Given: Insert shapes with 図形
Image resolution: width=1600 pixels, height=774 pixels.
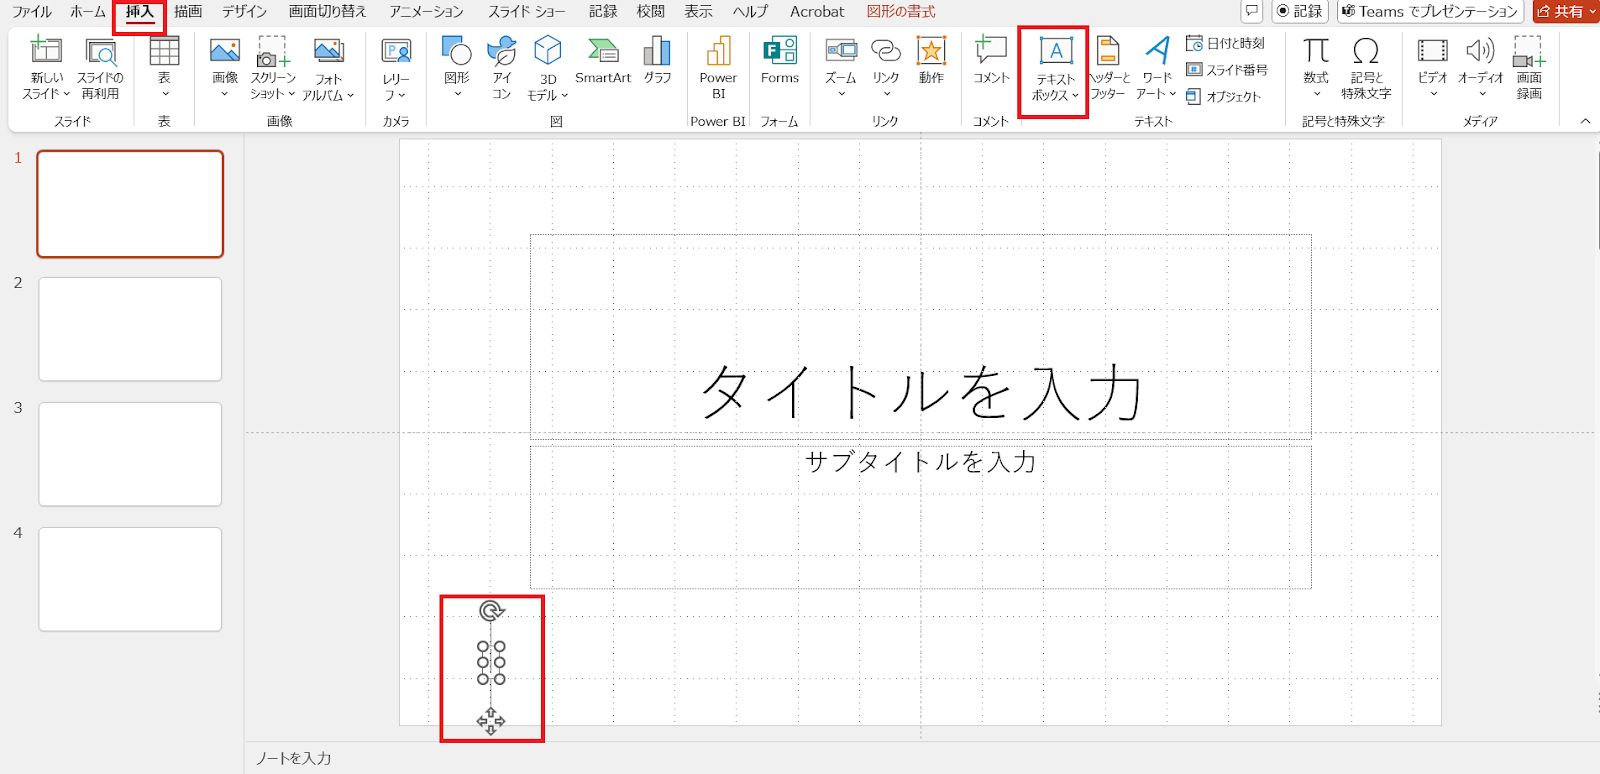Looking at the screenshot, I should 457,68.
